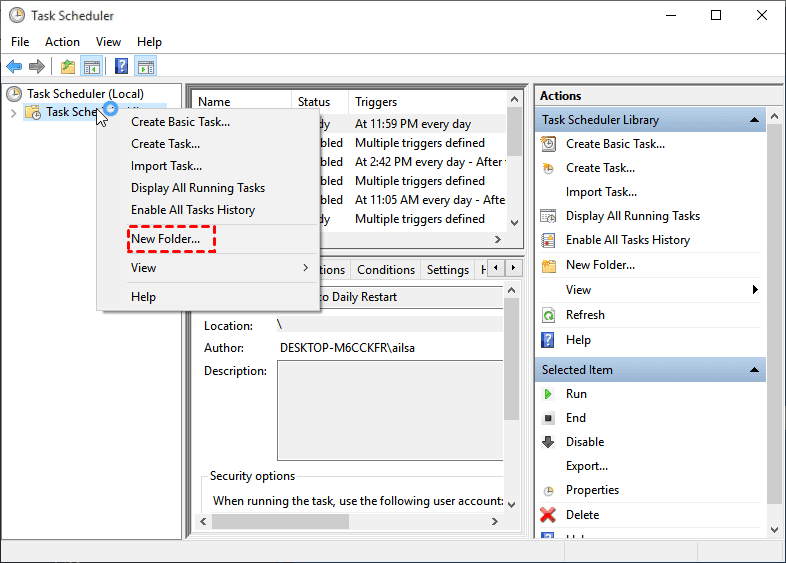Click Refresh in Actions pane

(585, 315)
